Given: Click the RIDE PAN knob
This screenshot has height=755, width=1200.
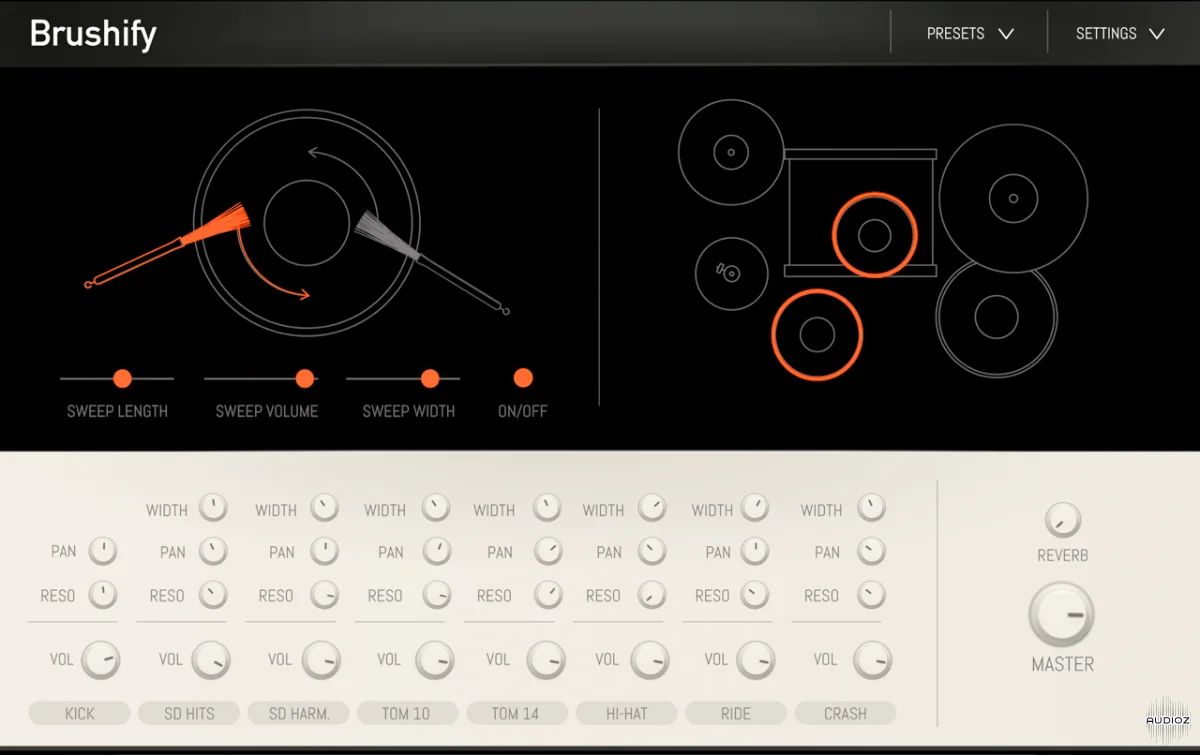Looking at the screenshot, I should tap(755, 550).
